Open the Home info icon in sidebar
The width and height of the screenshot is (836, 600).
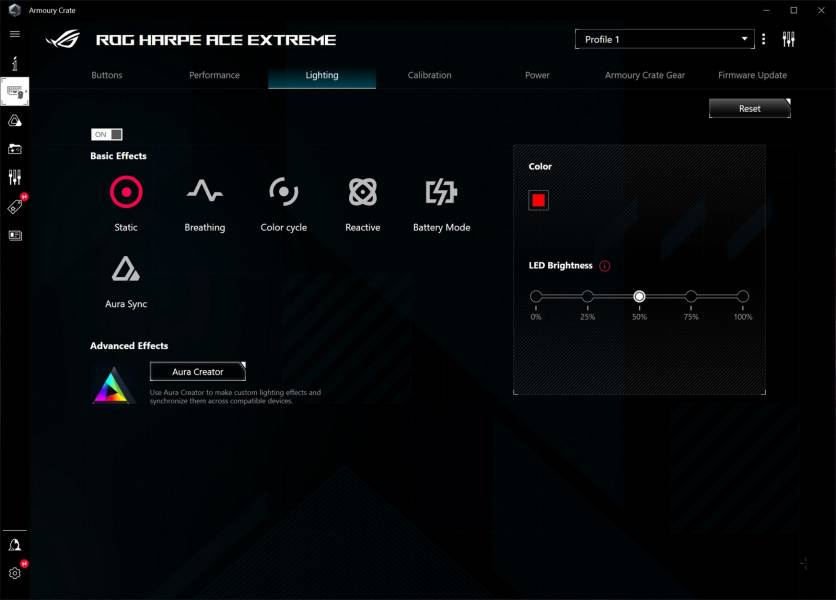tap(15, 63)
